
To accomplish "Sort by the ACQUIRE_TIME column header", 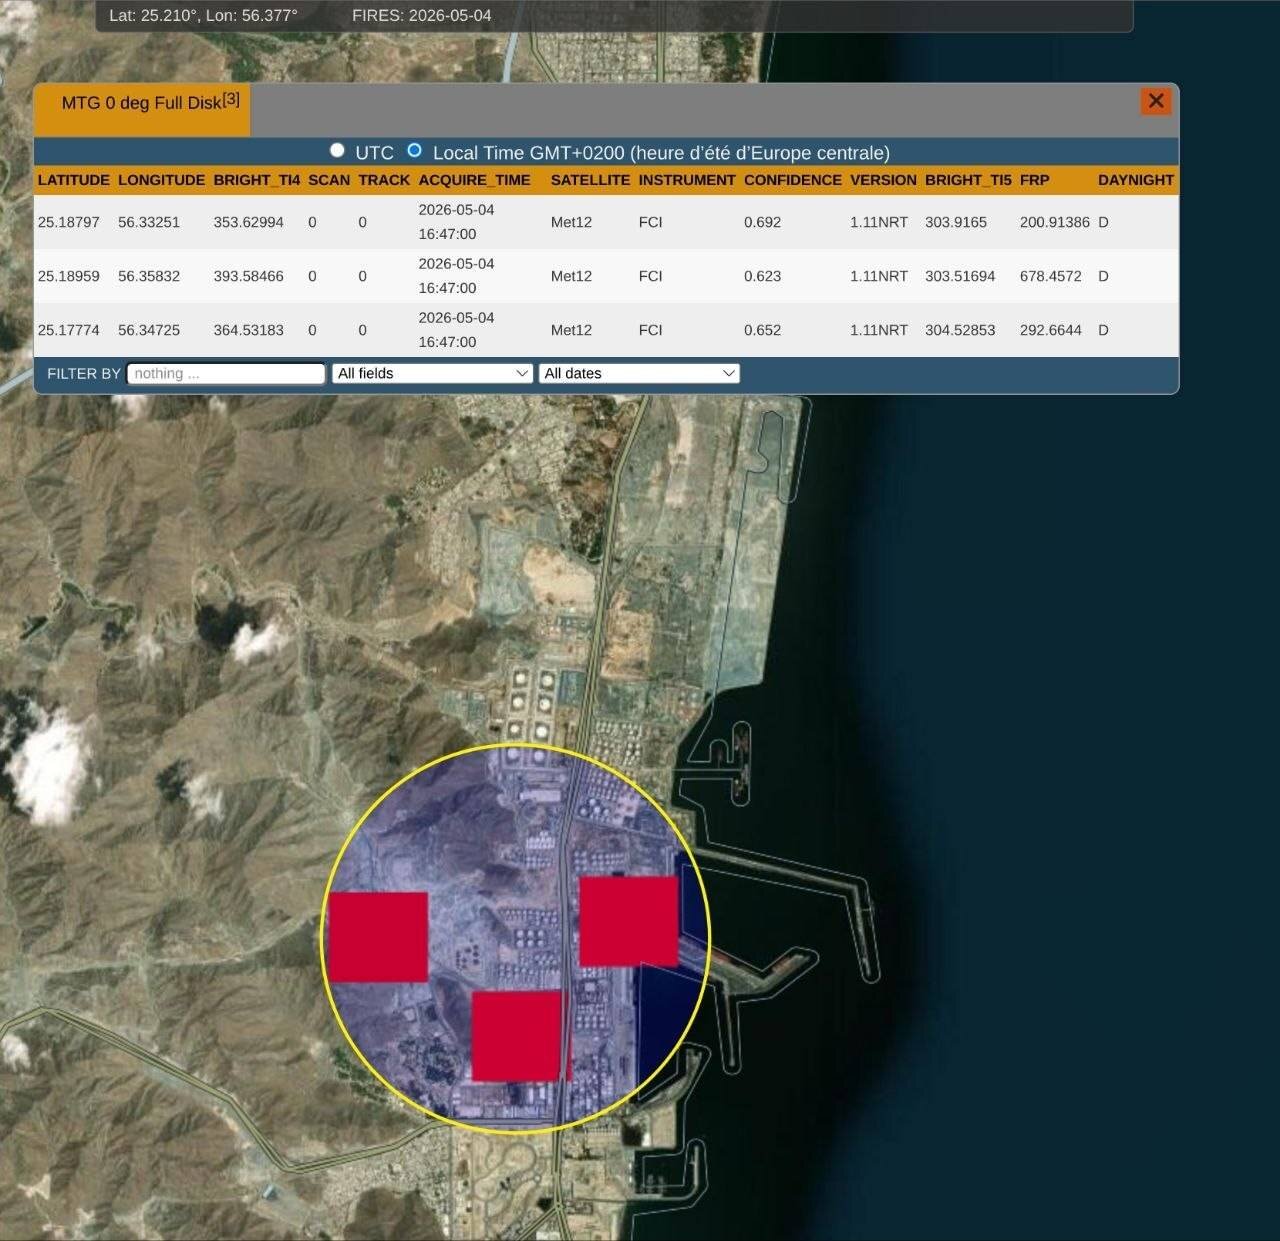I will (474, 180).
